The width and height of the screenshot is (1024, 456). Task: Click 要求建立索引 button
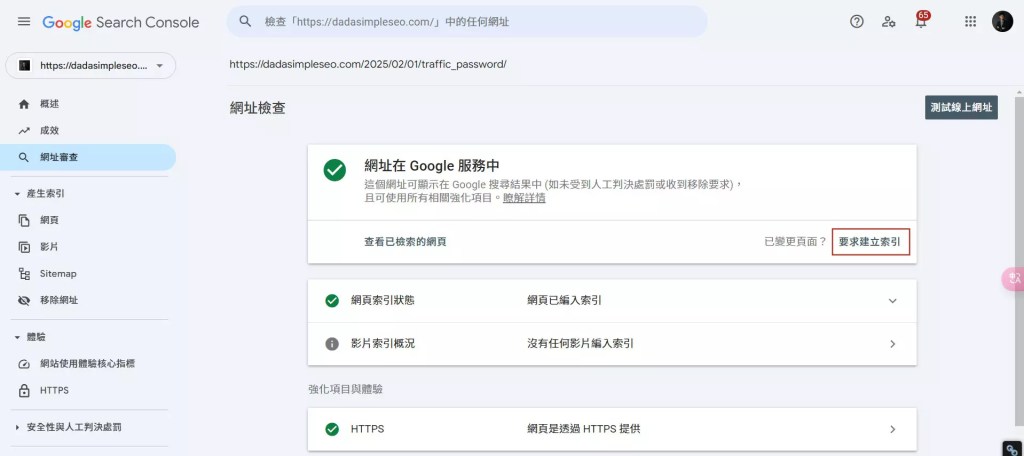[x=871, y=242]
